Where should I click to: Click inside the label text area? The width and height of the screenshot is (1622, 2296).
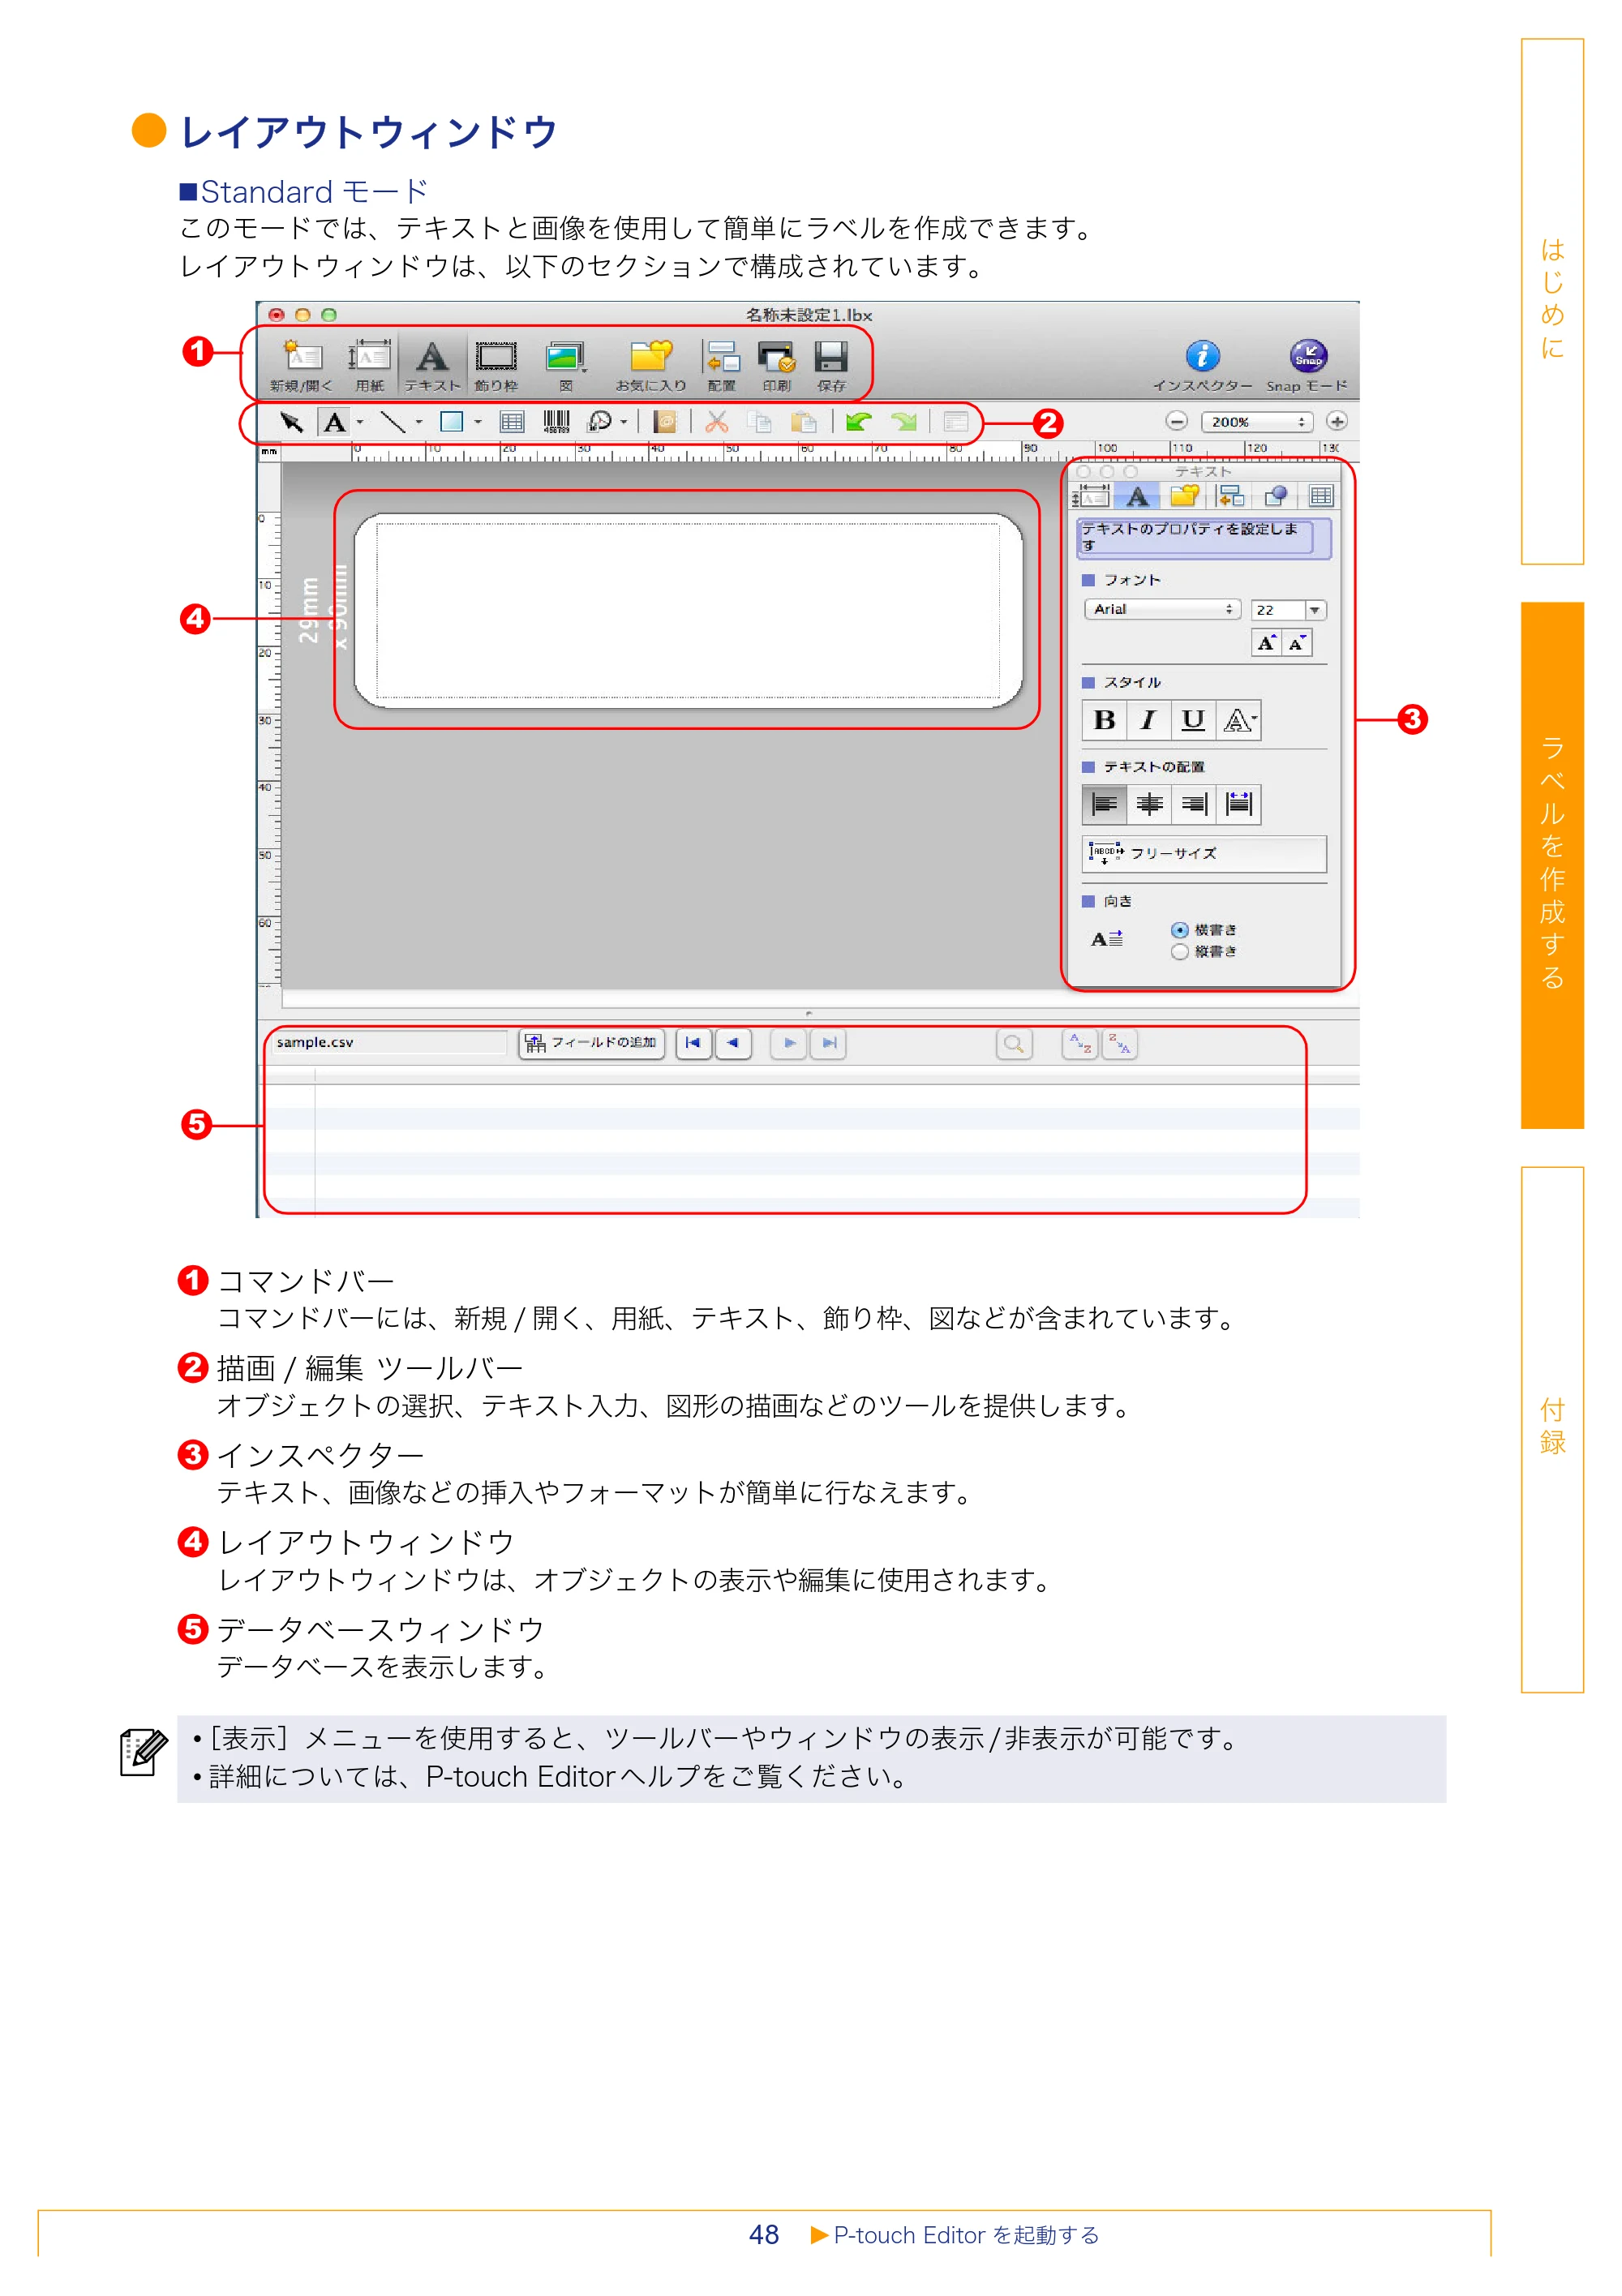688,610
